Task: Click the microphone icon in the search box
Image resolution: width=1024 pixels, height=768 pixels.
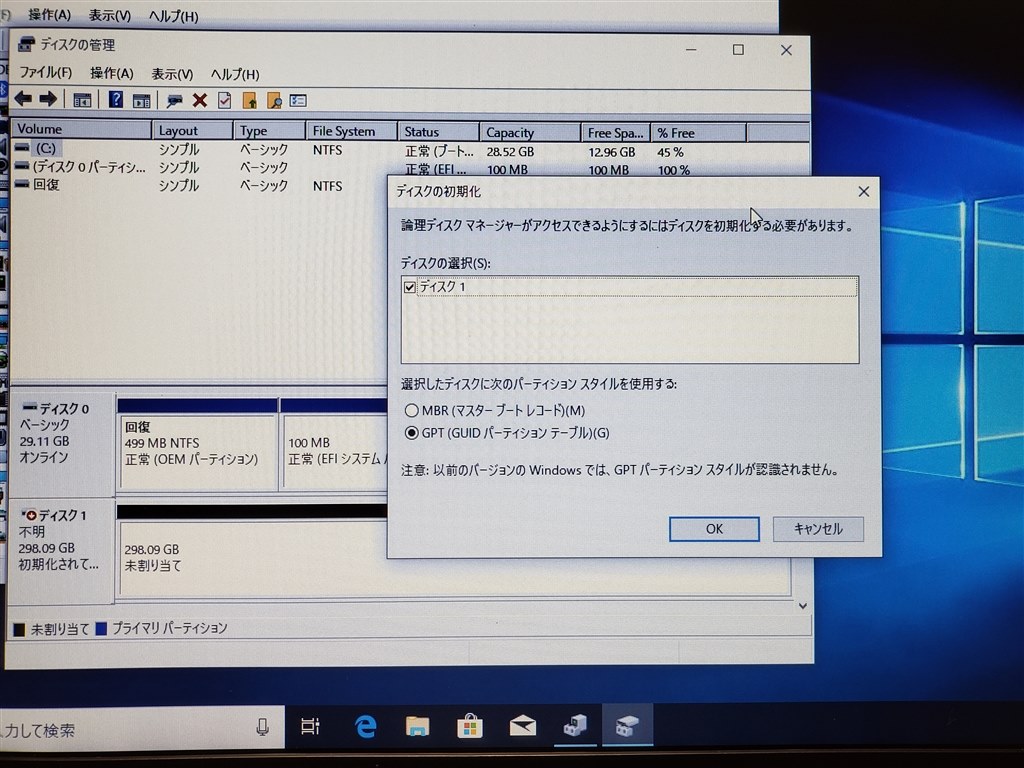Action: click(263, 727)
